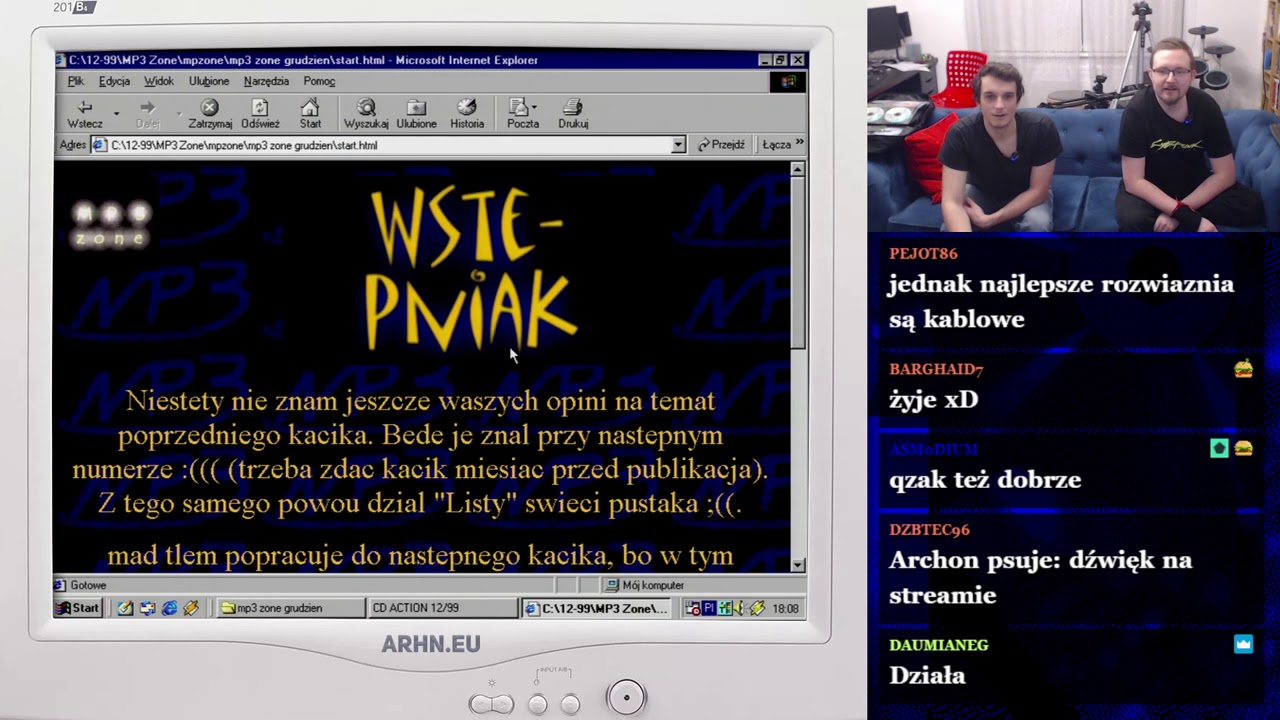
Task: Click the page scrollbar down arrow
Action: 797,565
